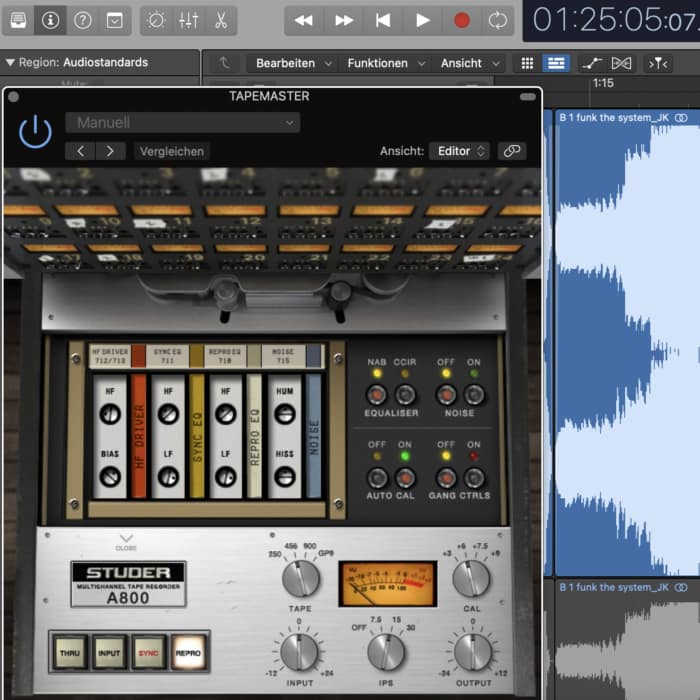Click the Repro EQ LF trim screw

pyautogui.click(x=226, y=476)
